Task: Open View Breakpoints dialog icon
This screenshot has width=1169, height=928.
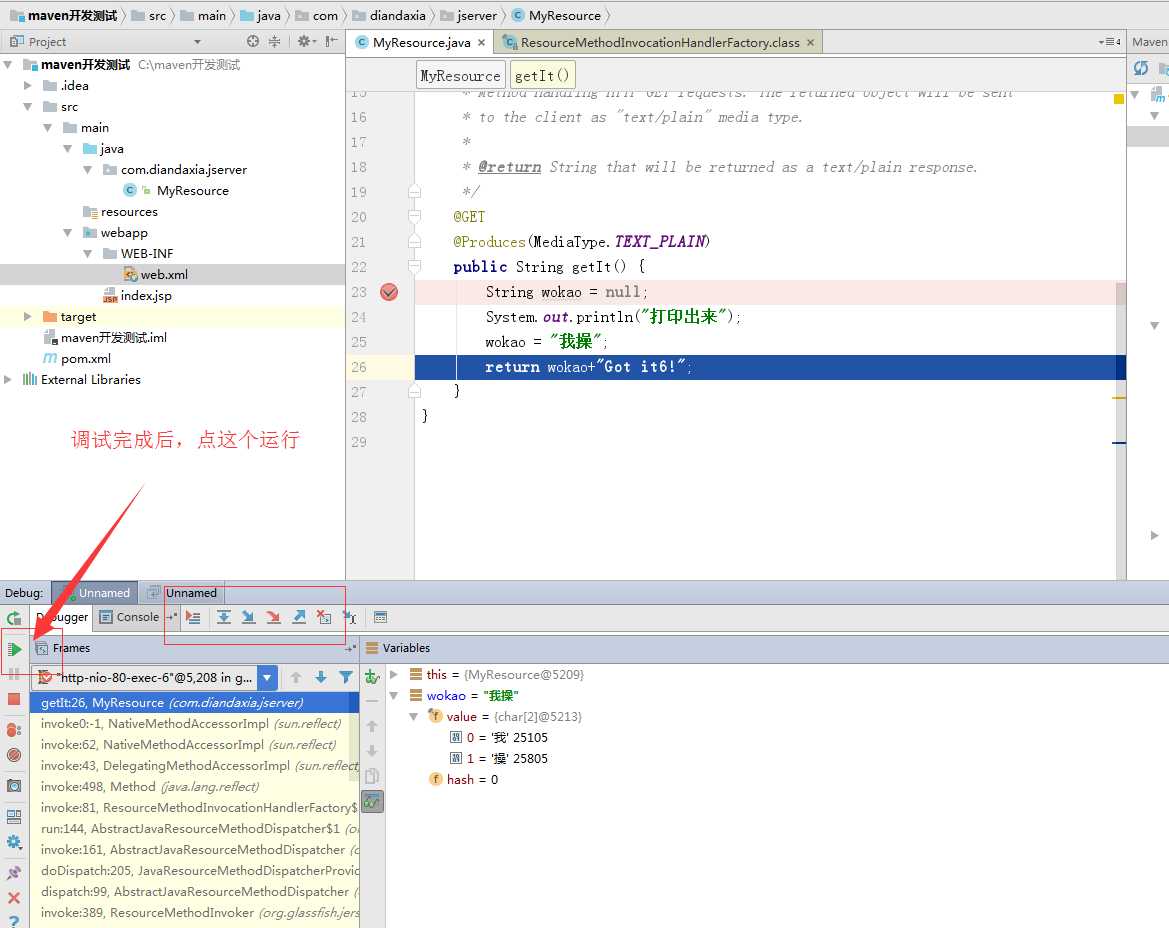Action: (14, 730)
